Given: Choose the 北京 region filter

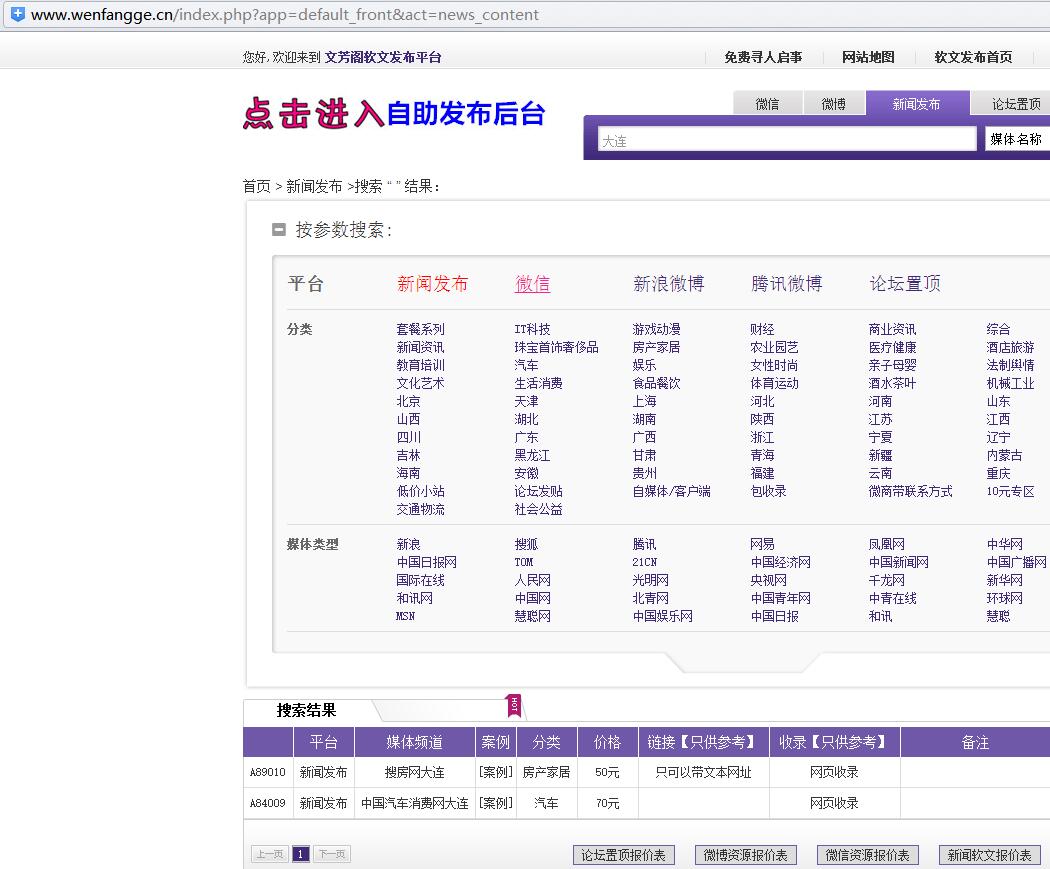Looking at the screenshot, I should click(x=408, y=402).
